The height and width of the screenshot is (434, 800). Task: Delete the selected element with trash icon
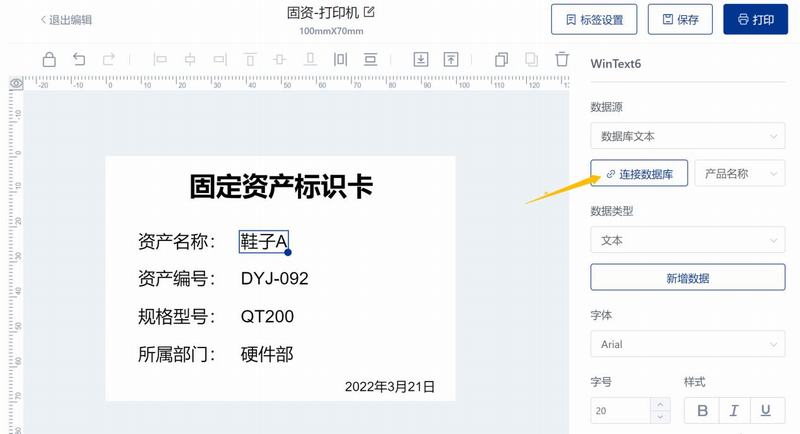(x=562, y=59)
